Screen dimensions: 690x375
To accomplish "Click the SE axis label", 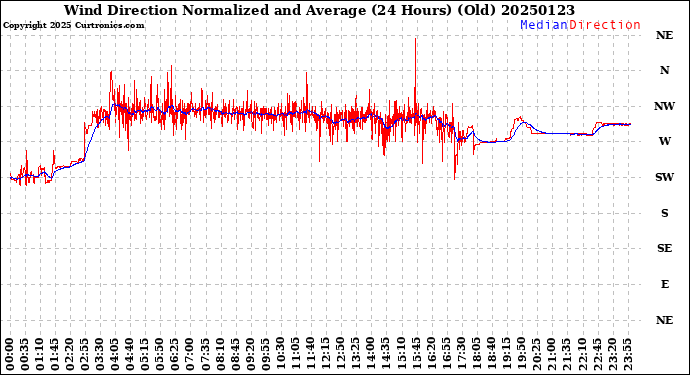I will pyautogui.click(x=664, y=248).
